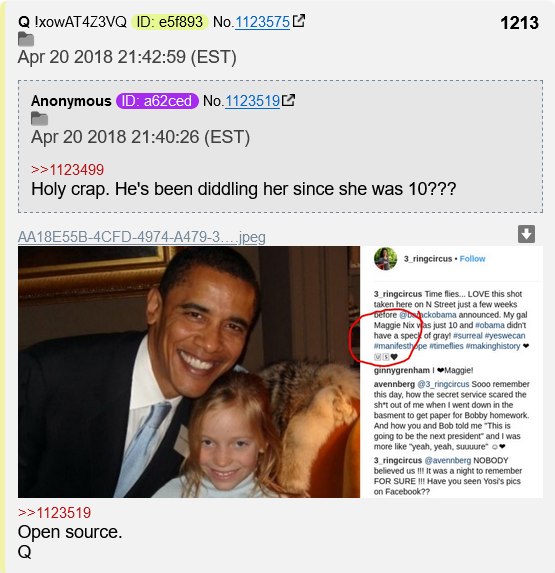This screenshot has height=573, width=555.
Task: Follow the red >>1123499 reply reference
Action: [68, 170]
